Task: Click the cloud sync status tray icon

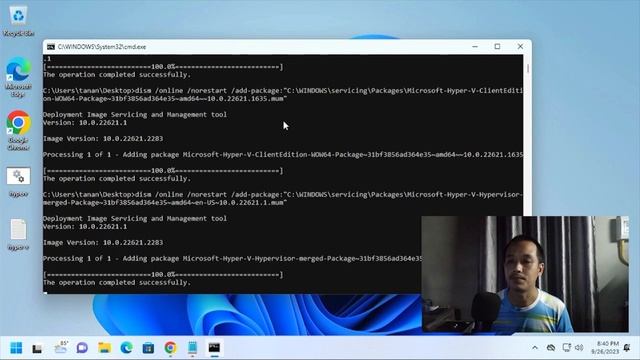Action: pos(551,348)
